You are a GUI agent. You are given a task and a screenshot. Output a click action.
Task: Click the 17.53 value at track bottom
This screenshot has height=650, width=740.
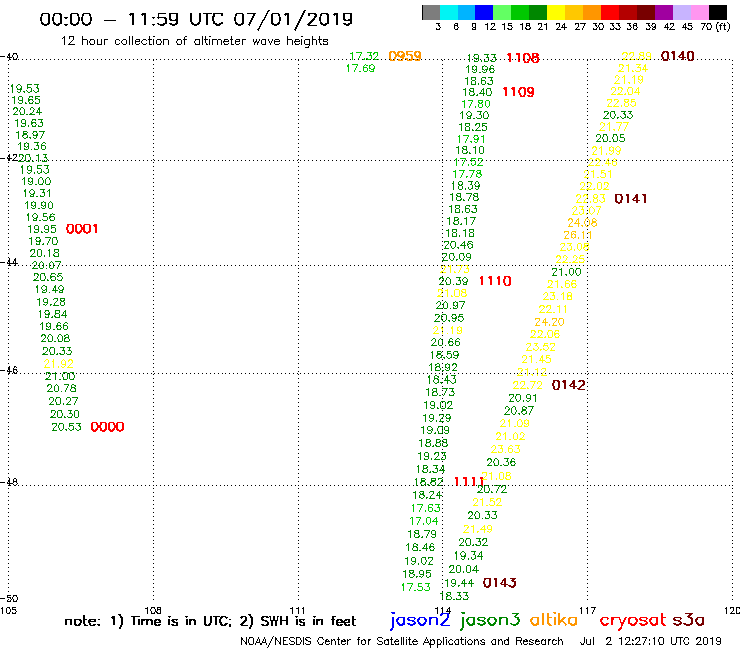point(416,587)
